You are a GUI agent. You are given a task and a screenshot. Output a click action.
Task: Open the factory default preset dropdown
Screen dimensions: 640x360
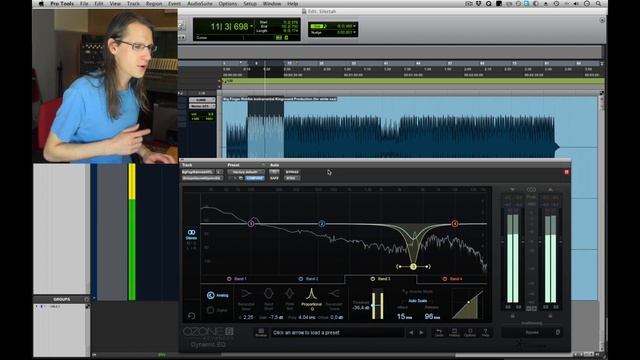(246, 172)
